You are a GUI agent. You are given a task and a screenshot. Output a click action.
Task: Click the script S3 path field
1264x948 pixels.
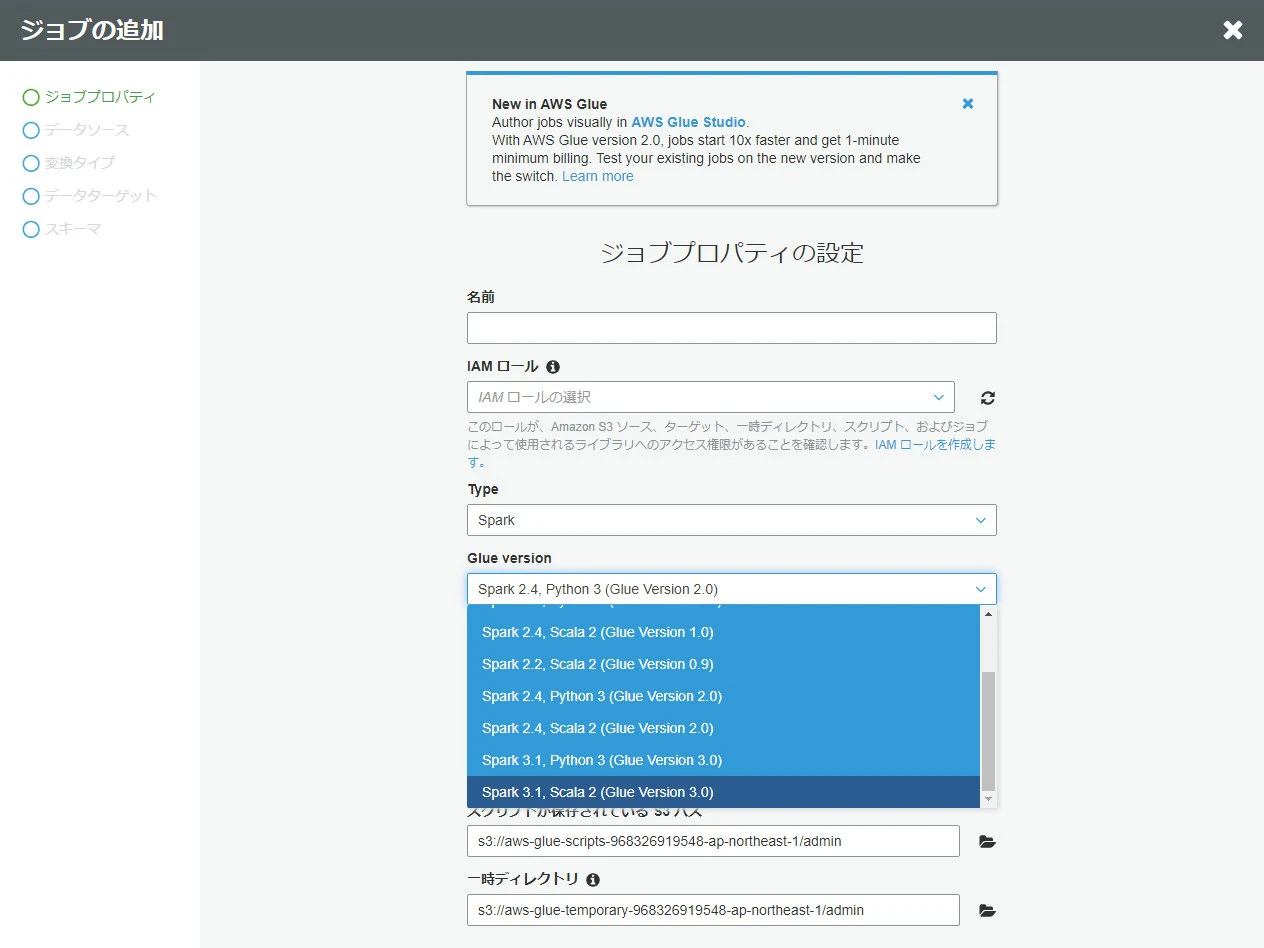[713, 841]
